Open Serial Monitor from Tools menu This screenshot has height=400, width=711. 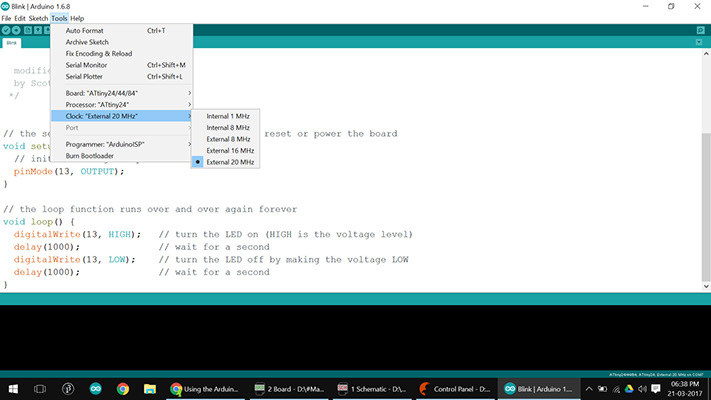[122, 65]
